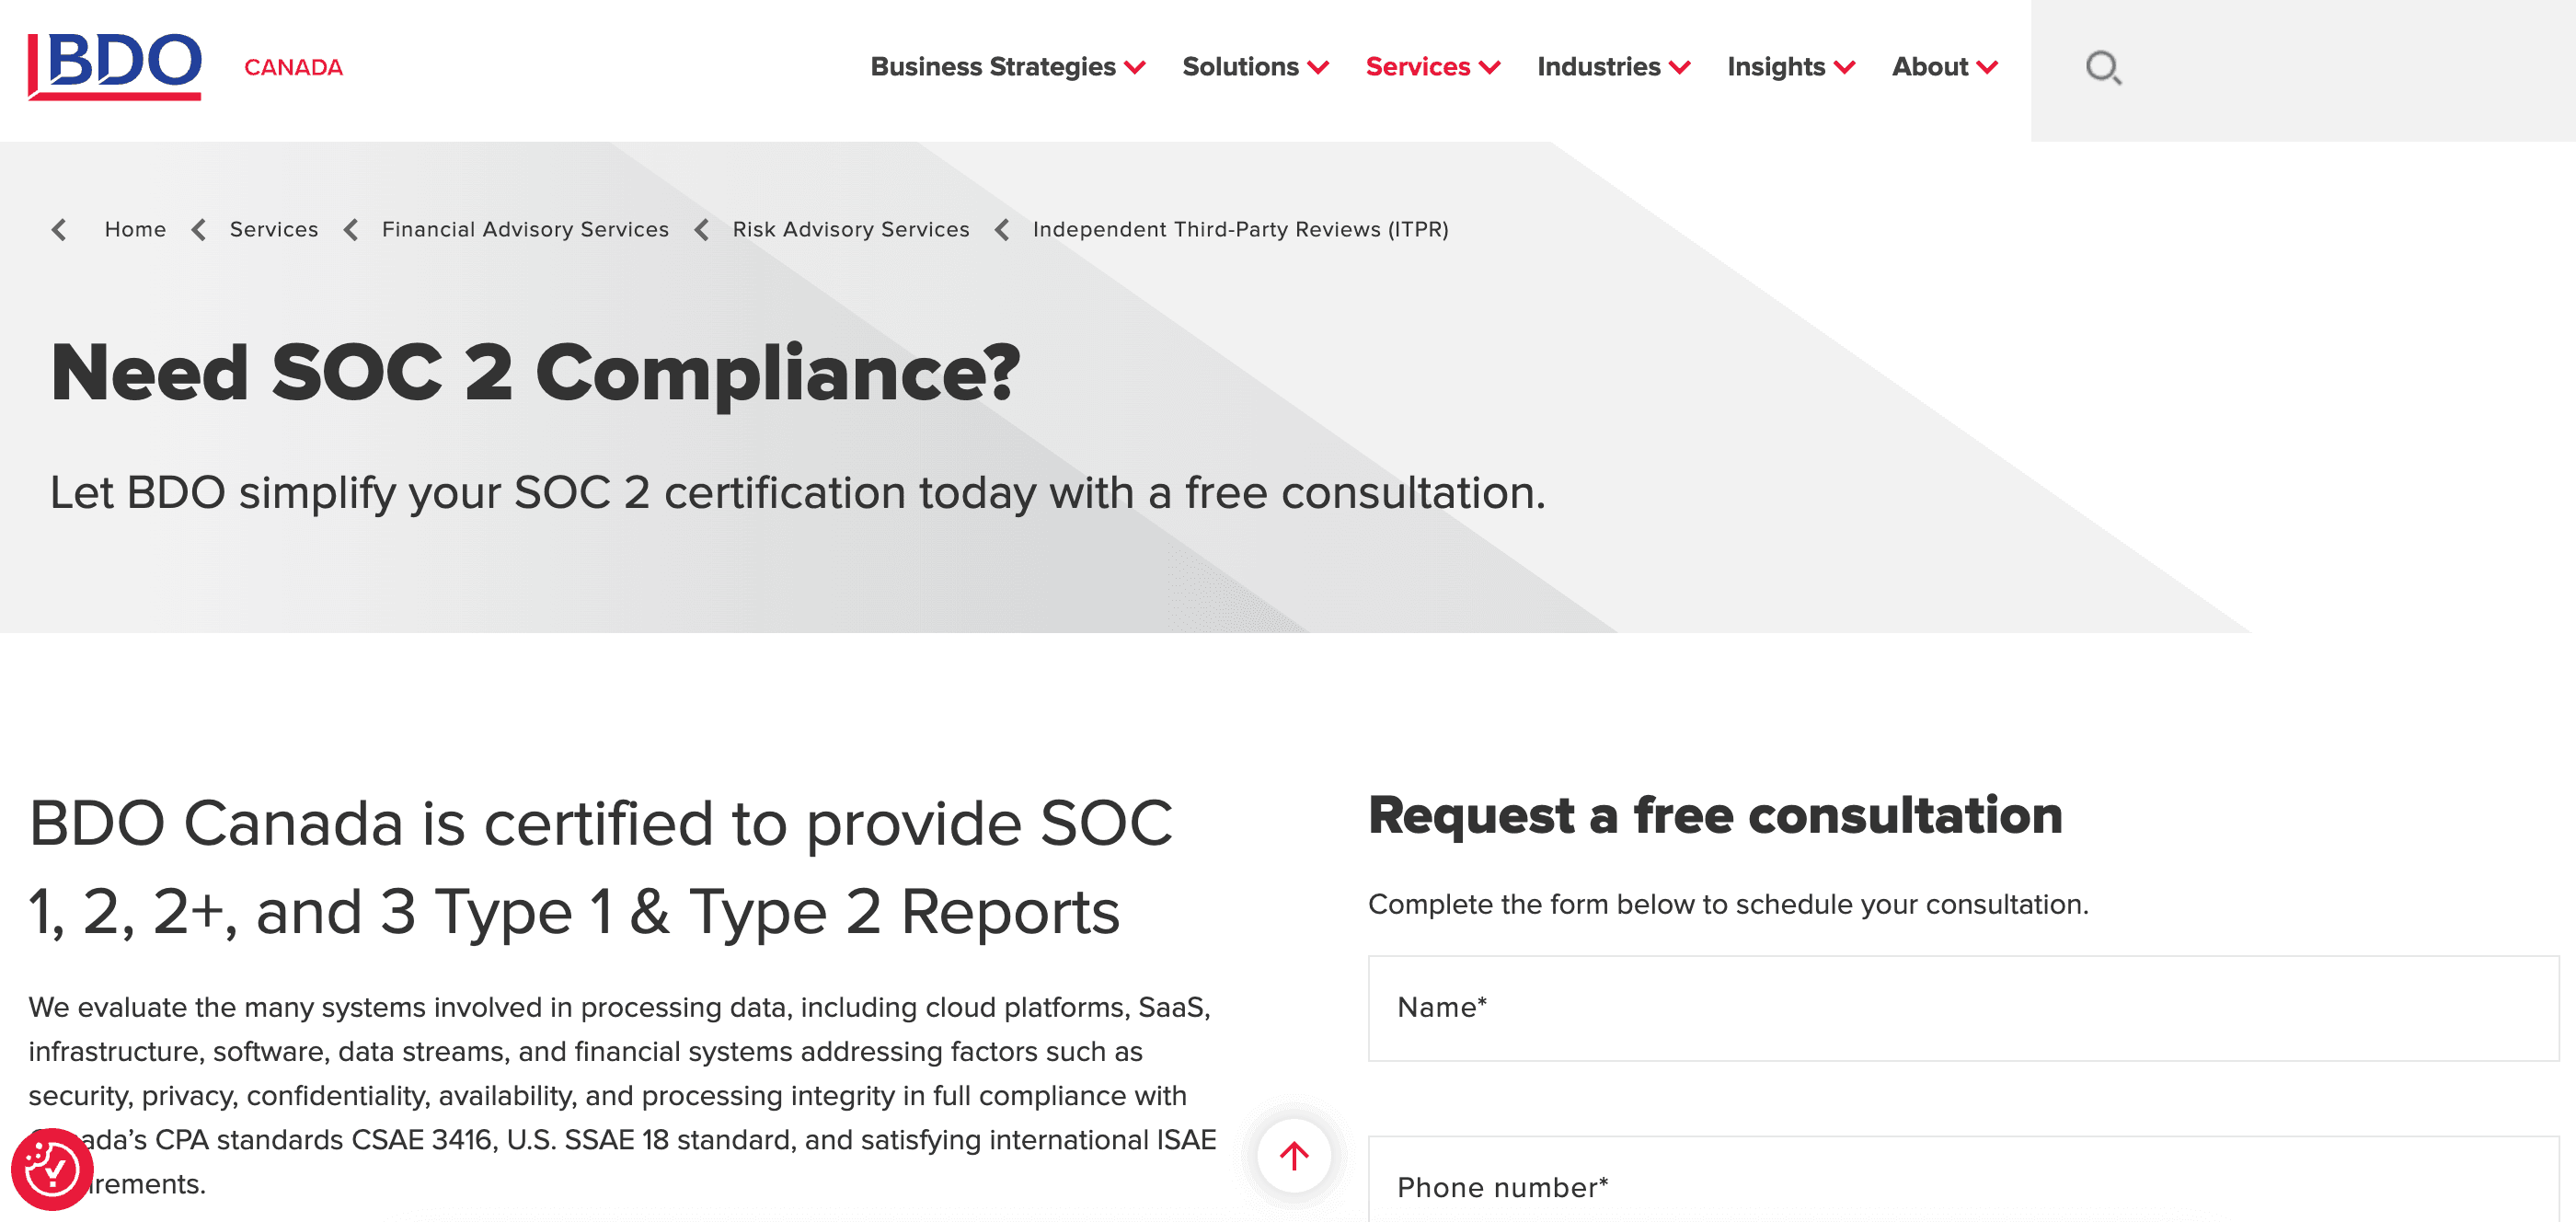Click the scroll-to-top arrow
2576x1222 pixels.
(x=1294, y=1156)
